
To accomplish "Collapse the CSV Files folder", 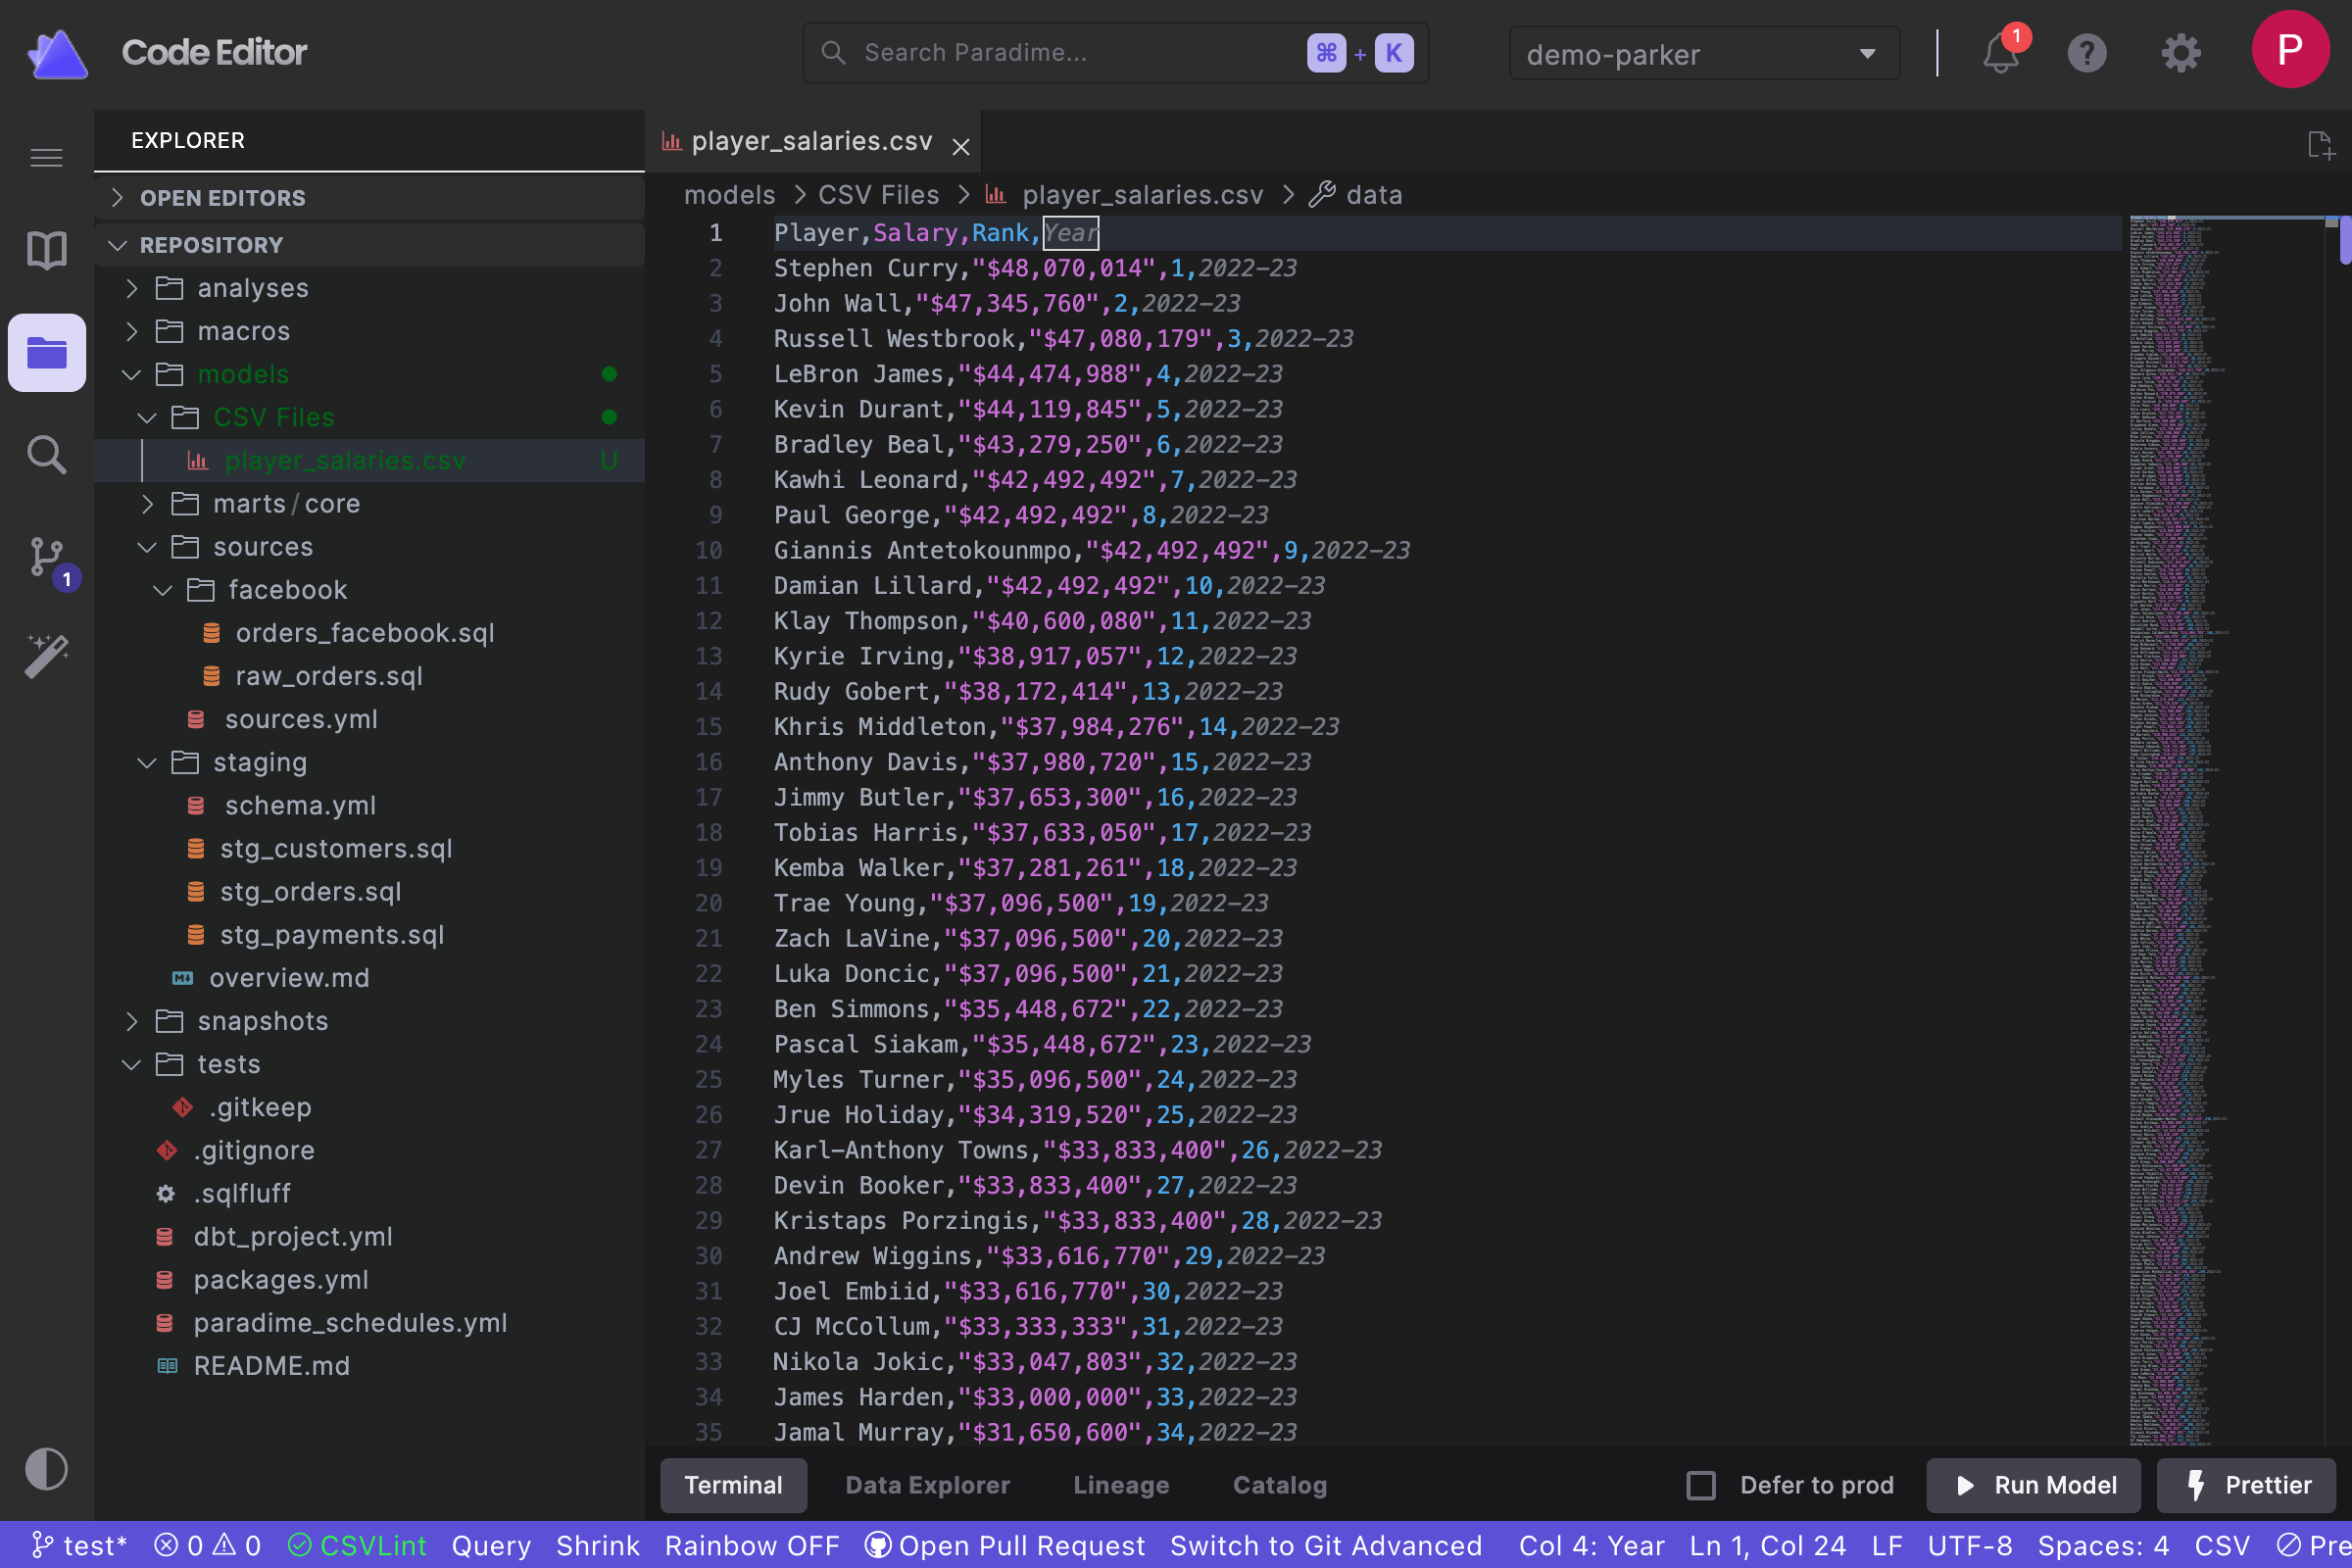I will (369, 417).
